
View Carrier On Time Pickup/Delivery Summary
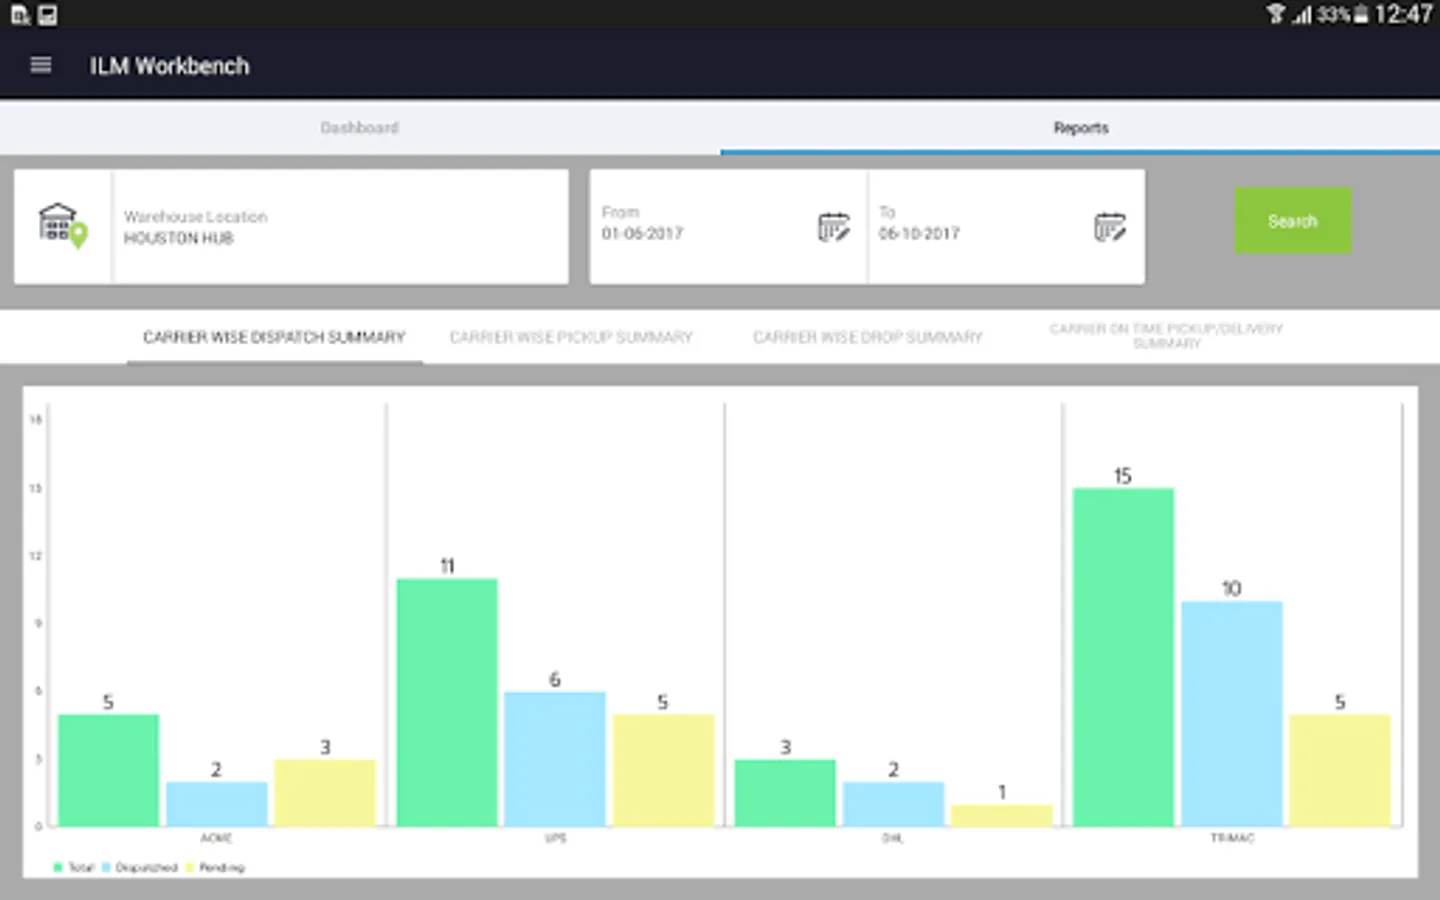coord(1166,336)
